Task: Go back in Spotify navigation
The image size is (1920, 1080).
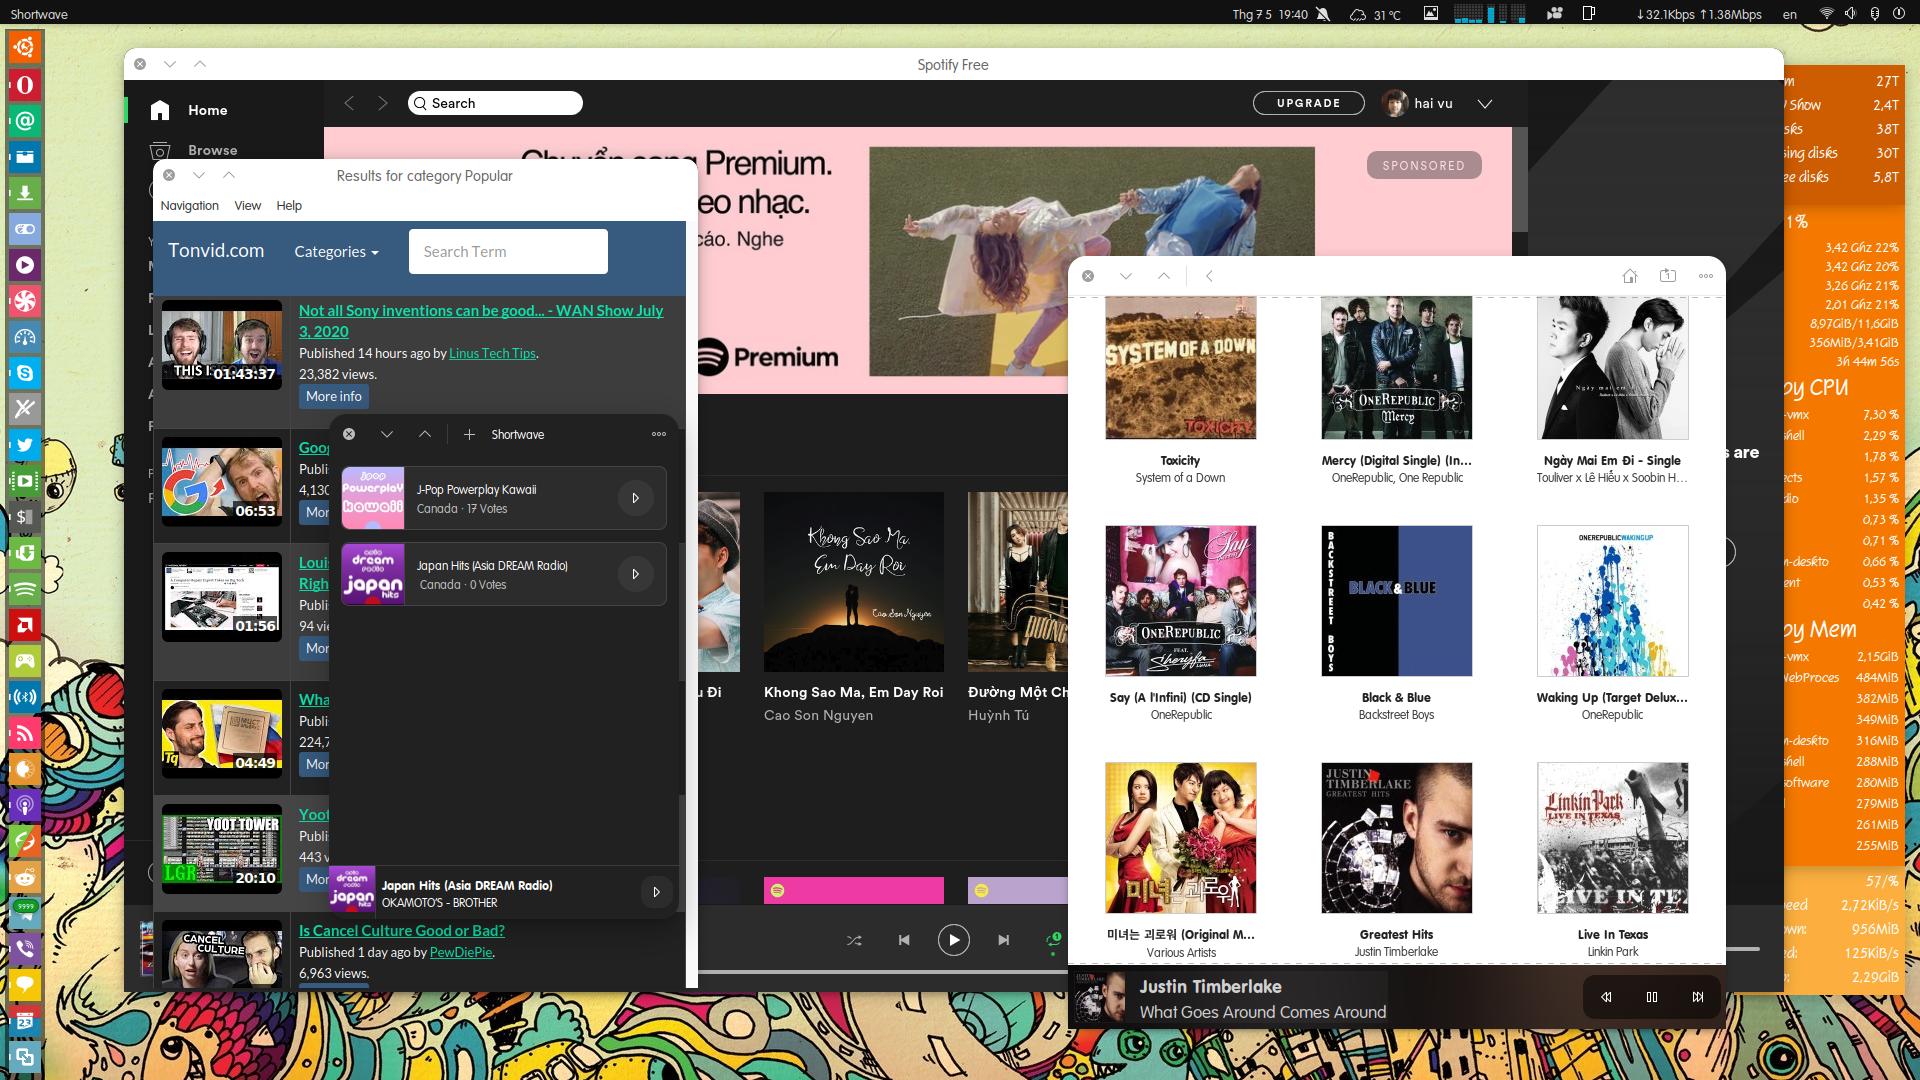Action: point(349,103)
